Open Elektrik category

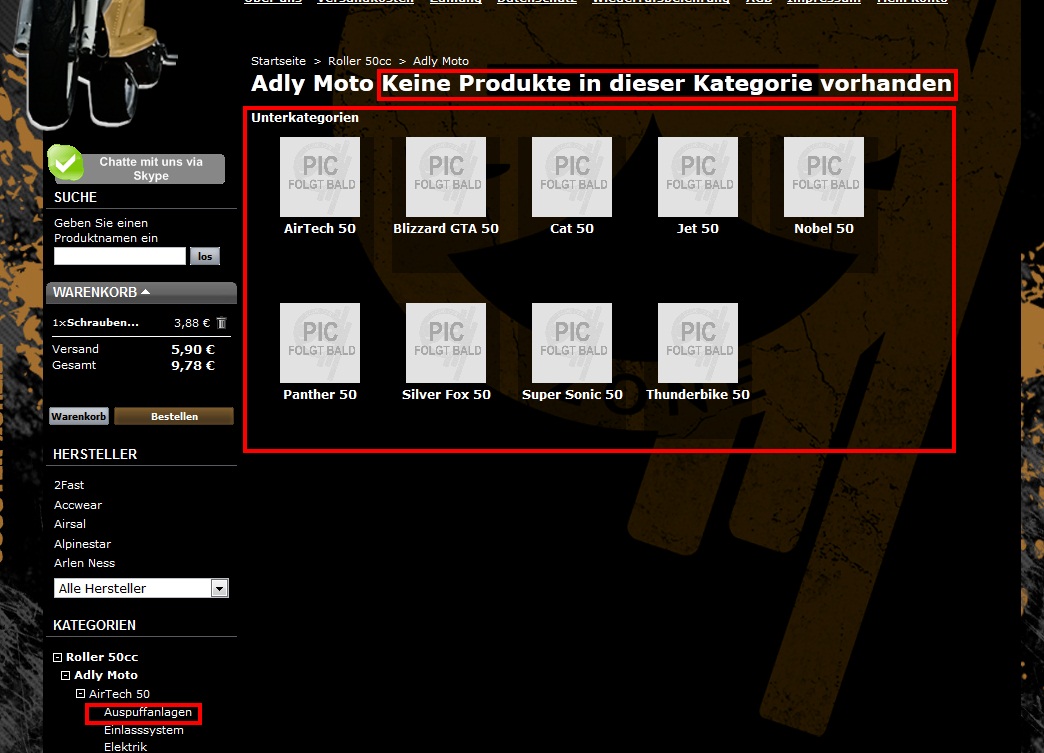click(125, 746)
